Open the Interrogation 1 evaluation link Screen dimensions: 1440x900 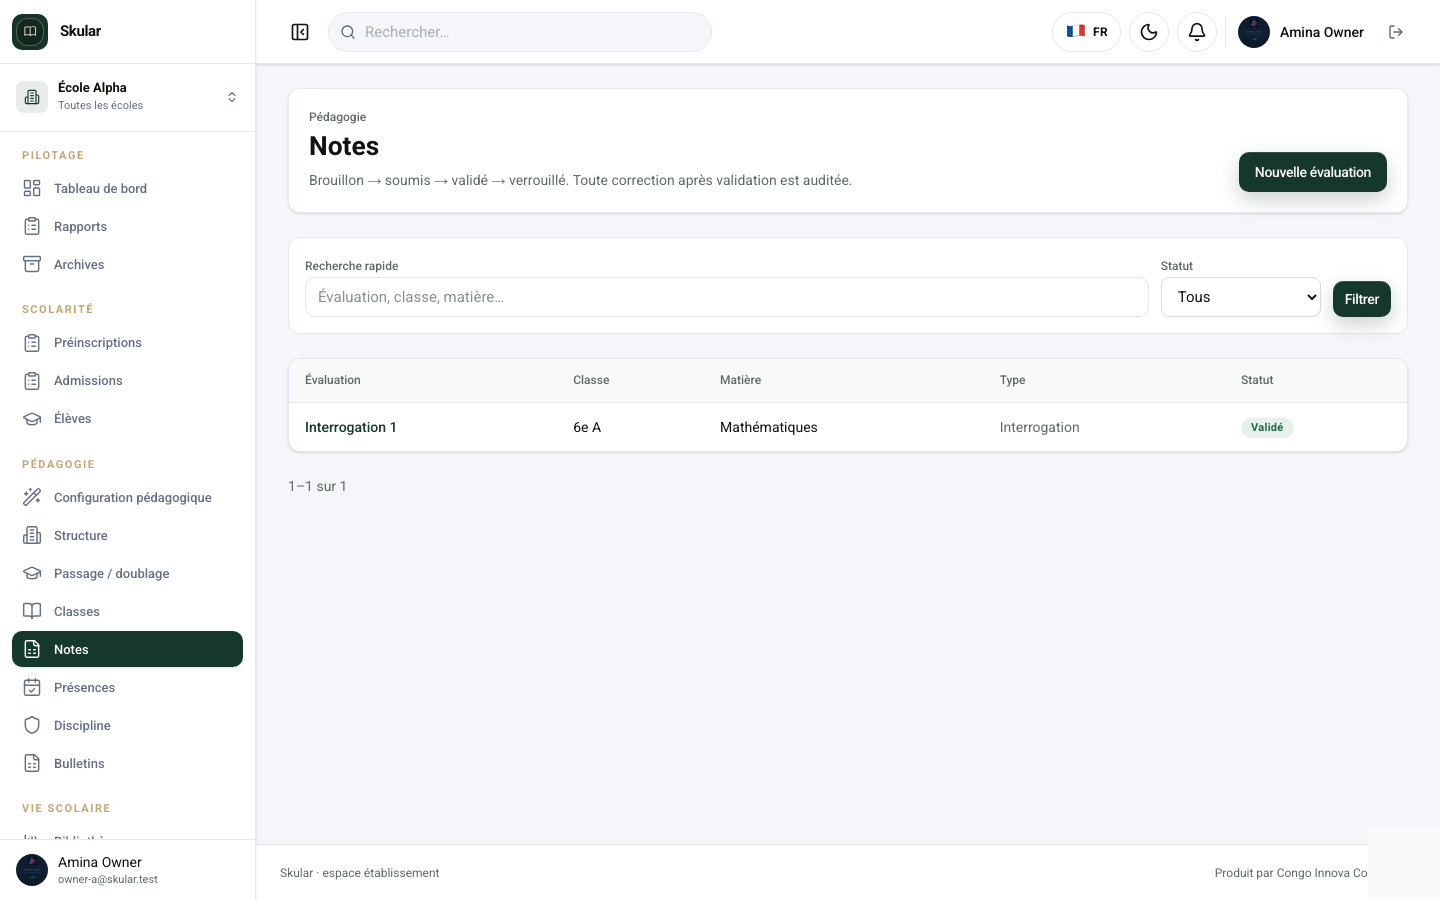[351, 427]
